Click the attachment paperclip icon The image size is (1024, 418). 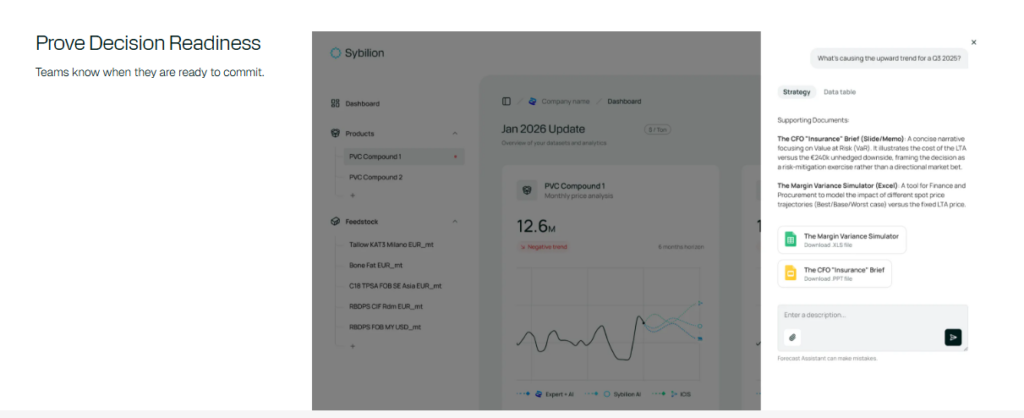[x=791, y=337]
